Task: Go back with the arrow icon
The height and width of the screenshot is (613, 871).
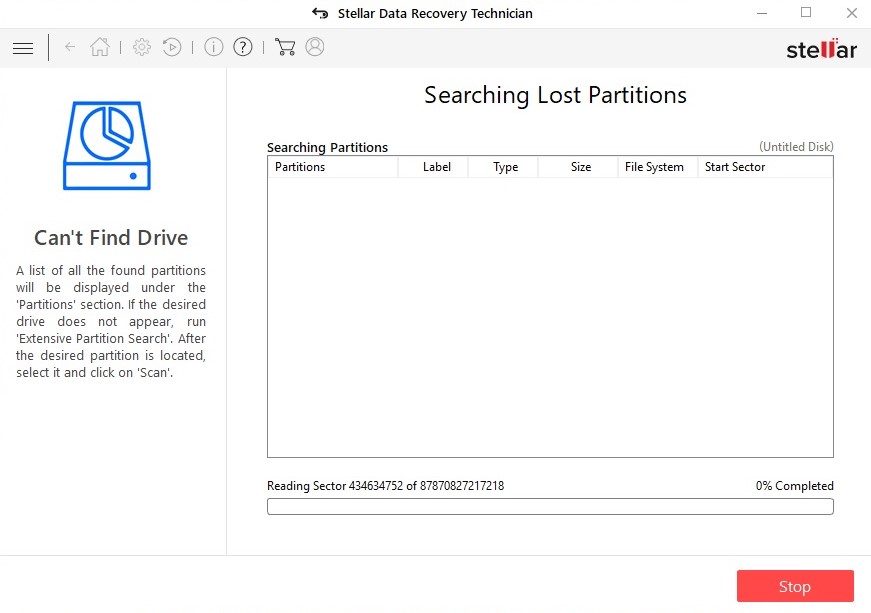Action: click(70, 47)
